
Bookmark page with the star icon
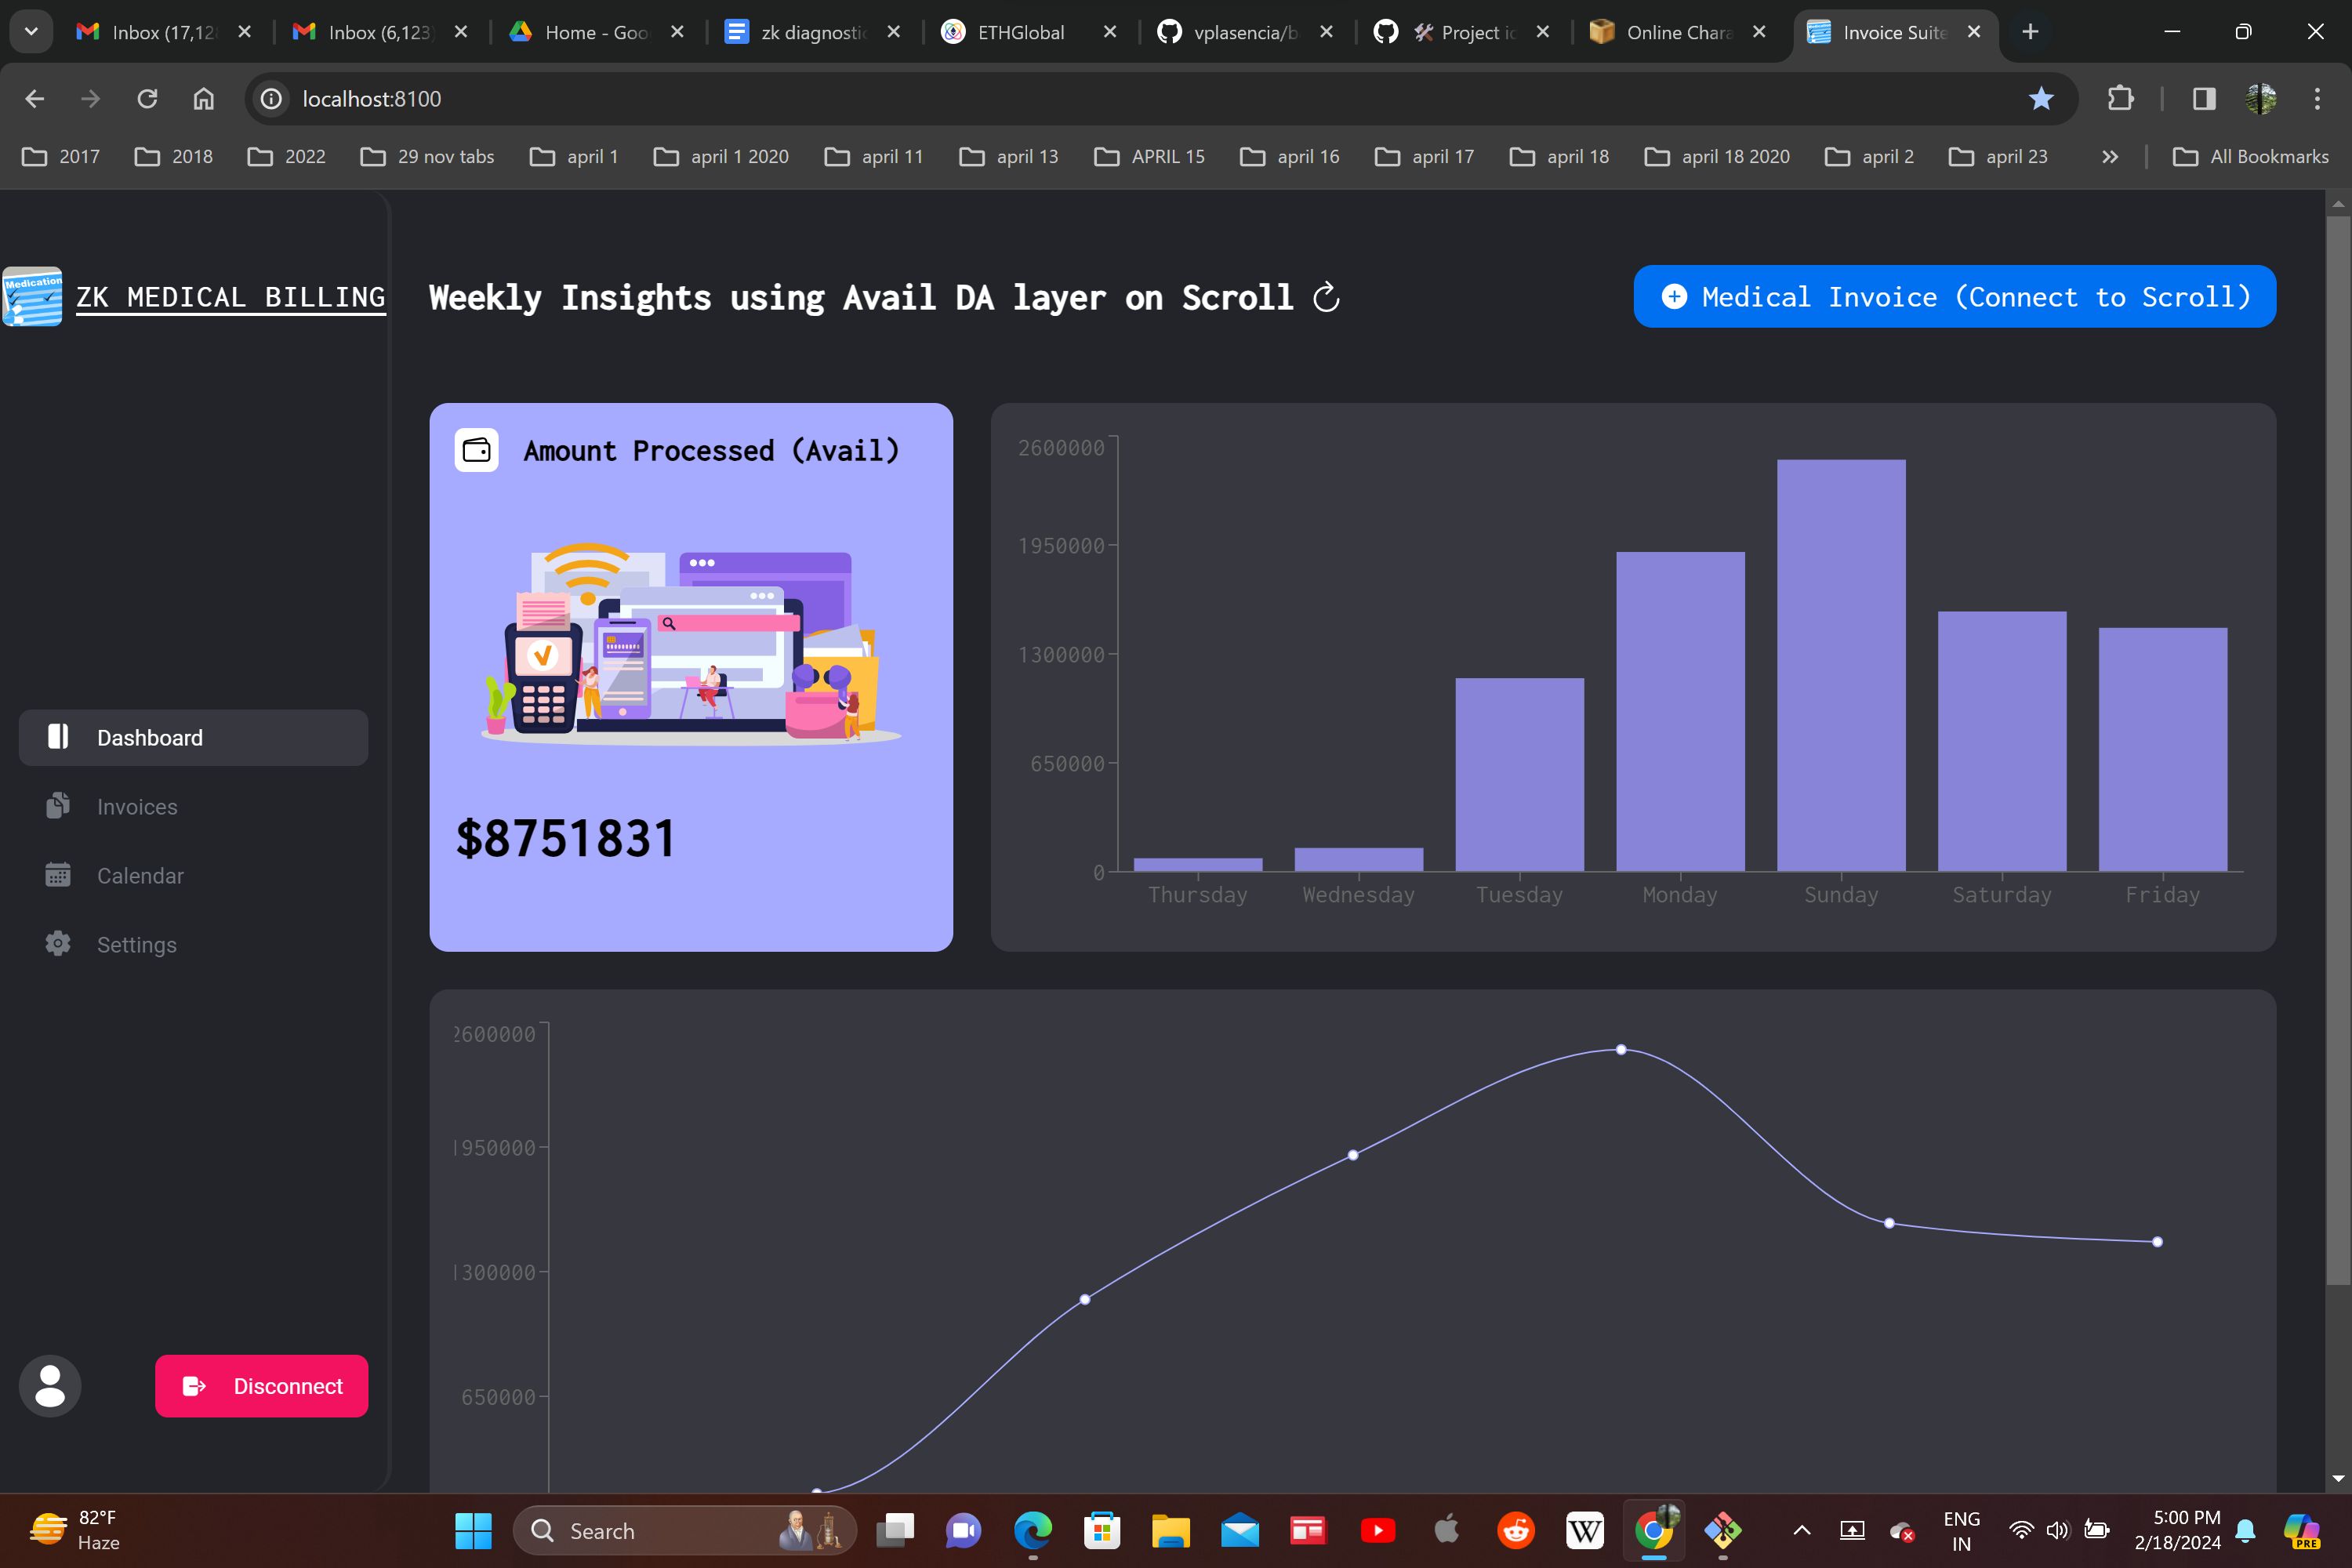tap(2041, 99)
